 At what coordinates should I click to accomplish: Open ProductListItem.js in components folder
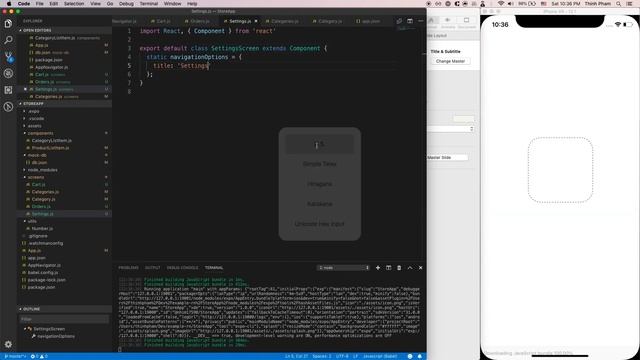pyautogui.click(x=50, y=148)
